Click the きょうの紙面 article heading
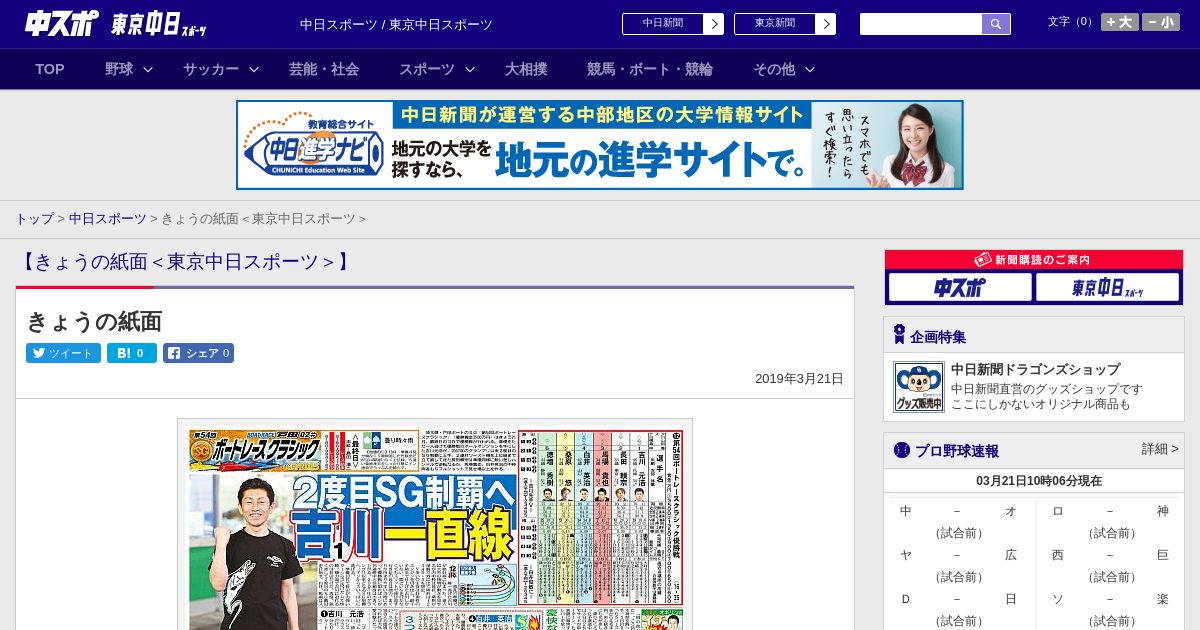Image resolution: width=1200 pixels, height=630 pixels. point(94,321)
